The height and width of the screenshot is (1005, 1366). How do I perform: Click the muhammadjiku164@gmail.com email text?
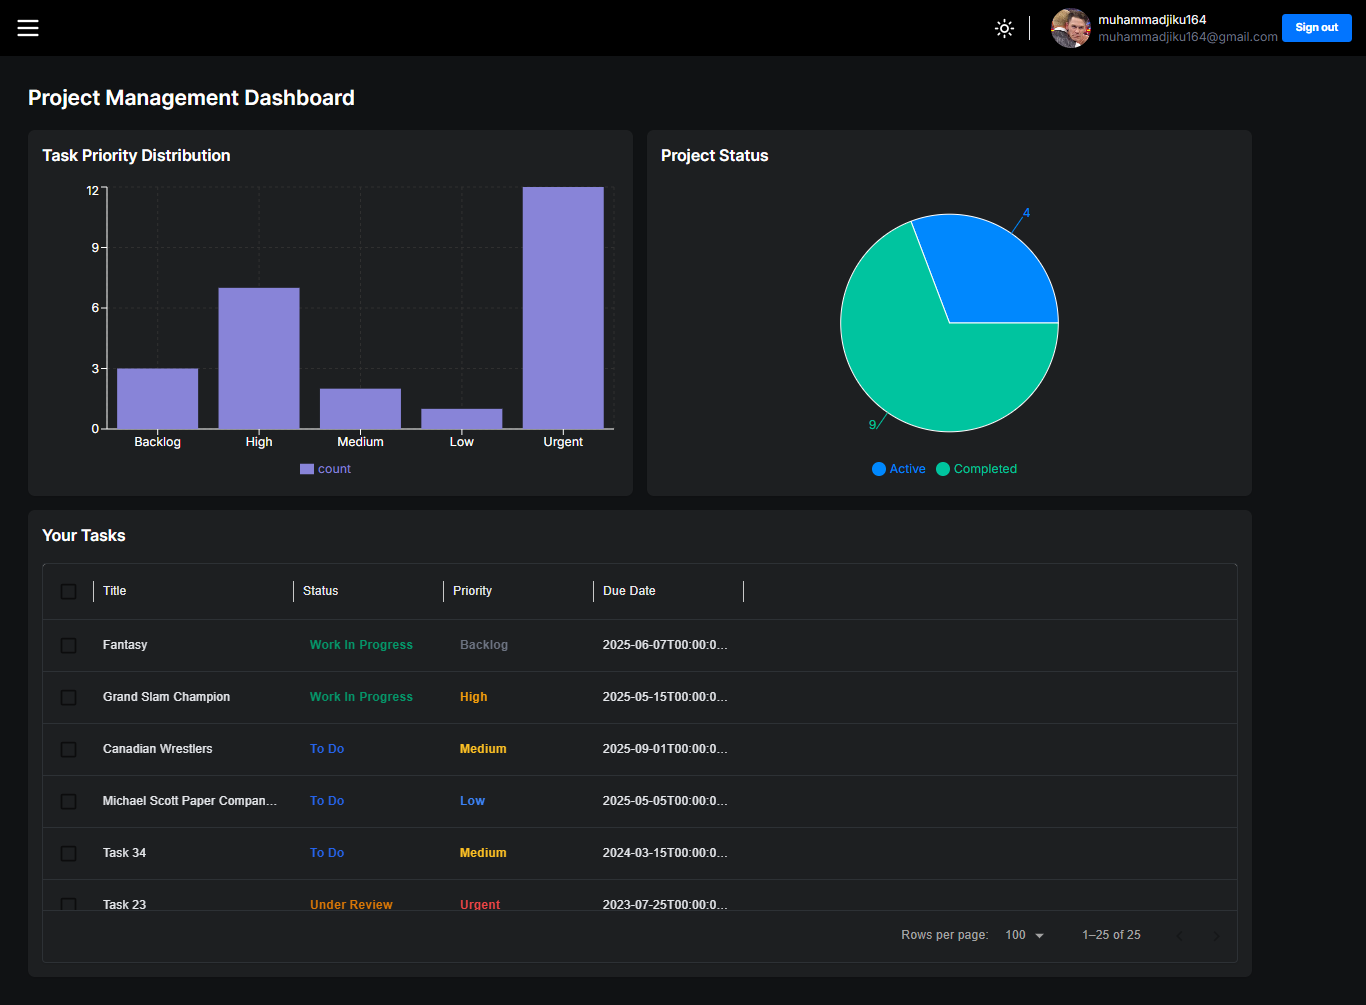coord(1188,37)
